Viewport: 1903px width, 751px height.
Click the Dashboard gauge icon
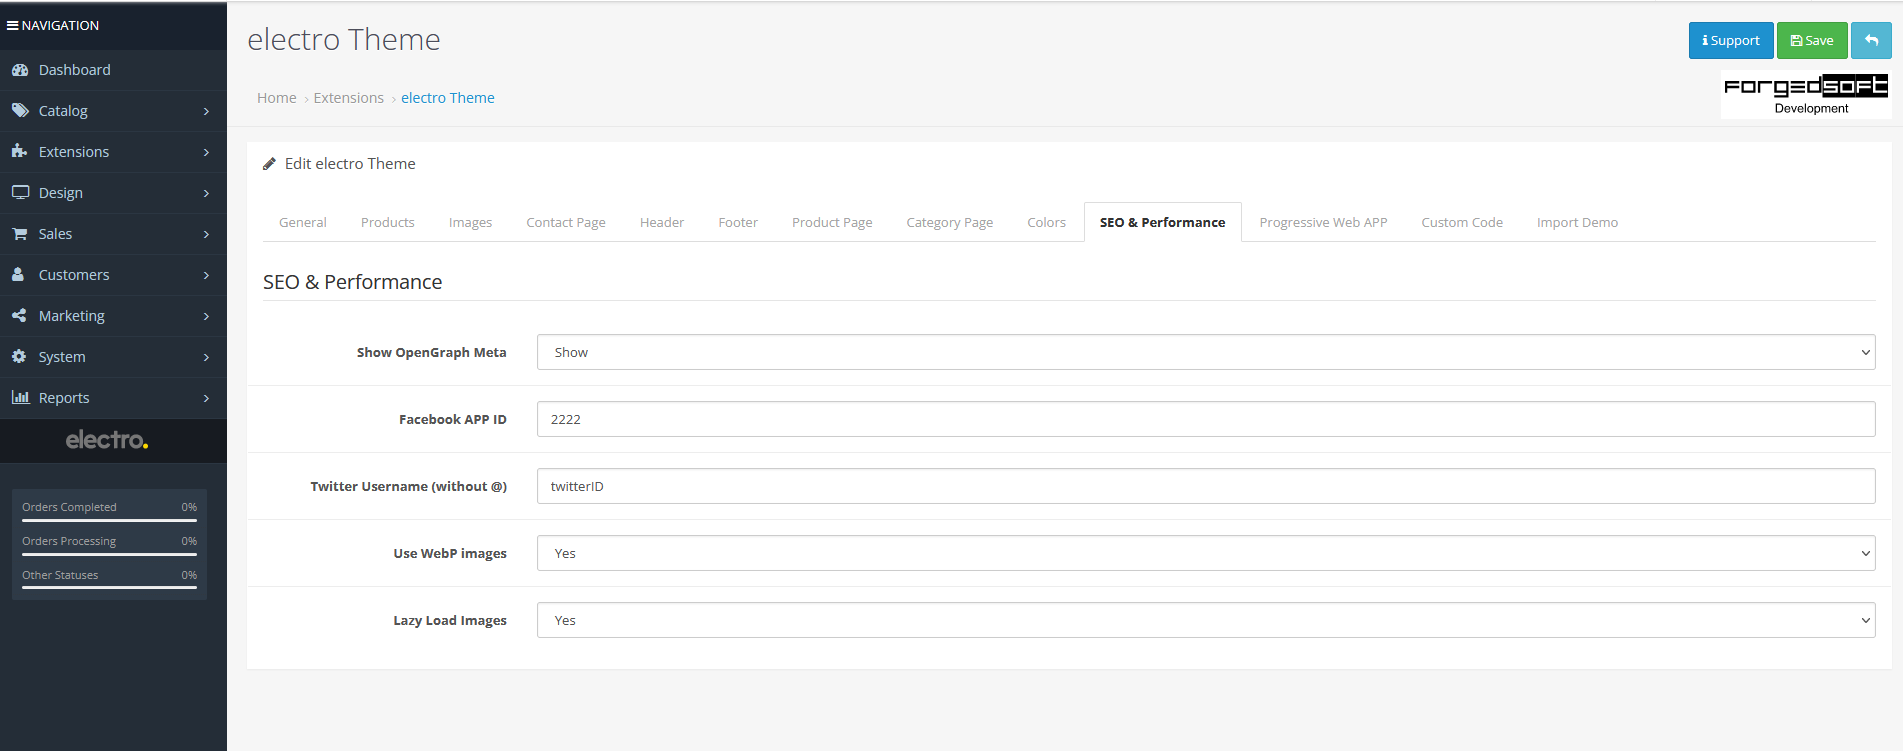click(20, 70)
